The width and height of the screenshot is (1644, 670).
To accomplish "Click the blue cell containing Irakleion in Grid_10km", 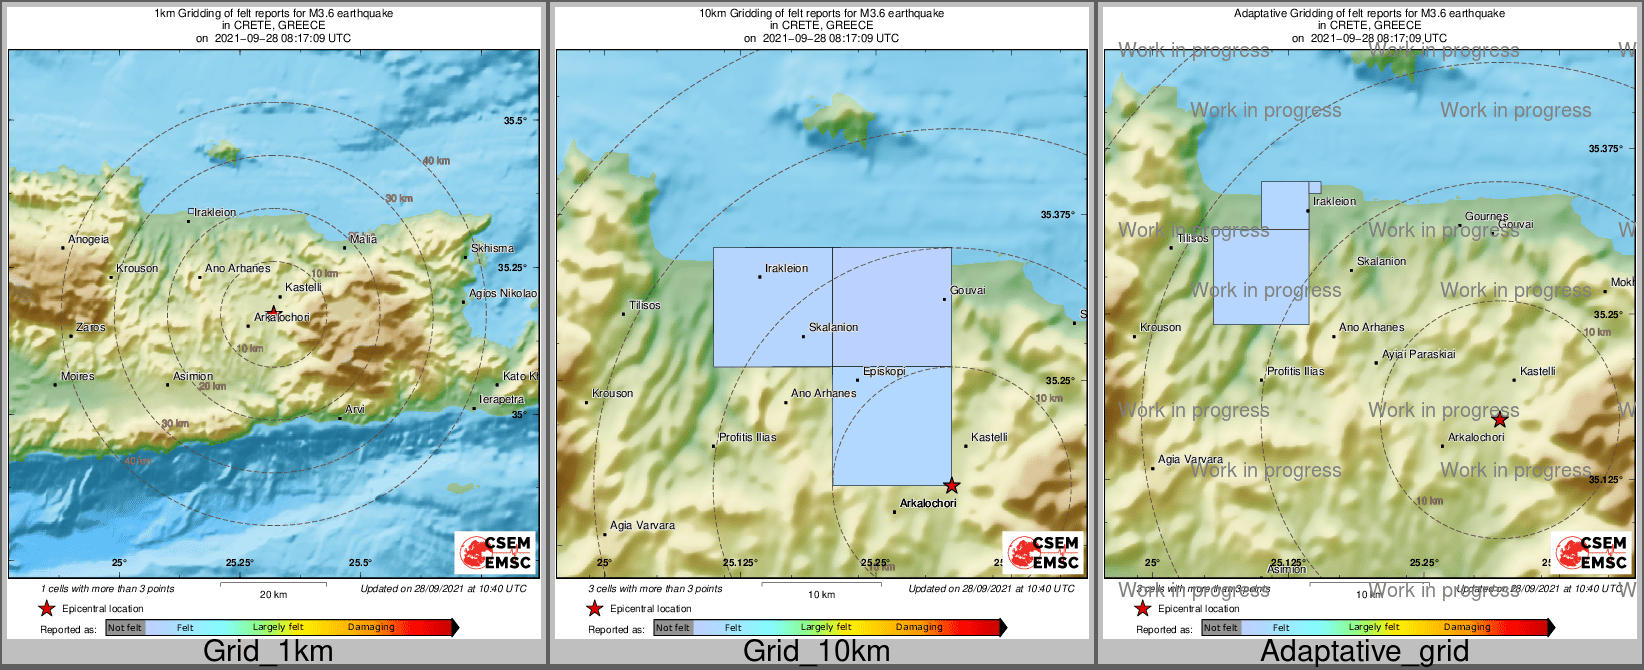I will point(773,307).
